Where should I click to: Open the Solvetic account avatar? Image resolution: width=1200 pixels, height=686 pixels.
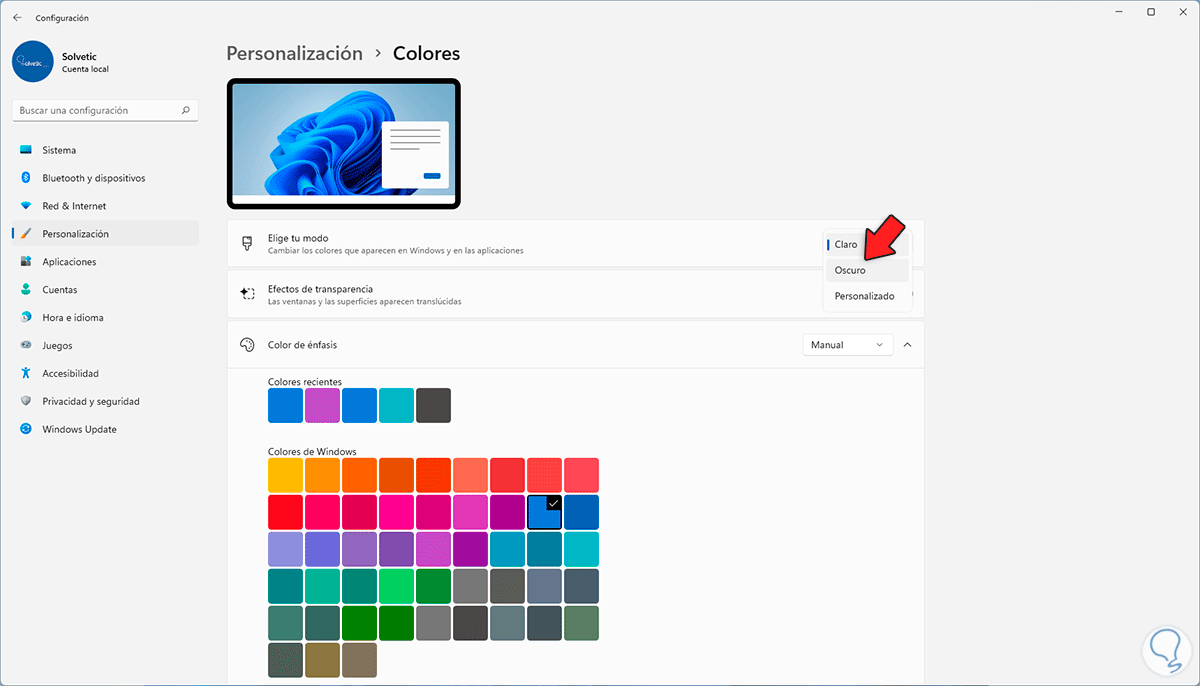coord(33,61)
